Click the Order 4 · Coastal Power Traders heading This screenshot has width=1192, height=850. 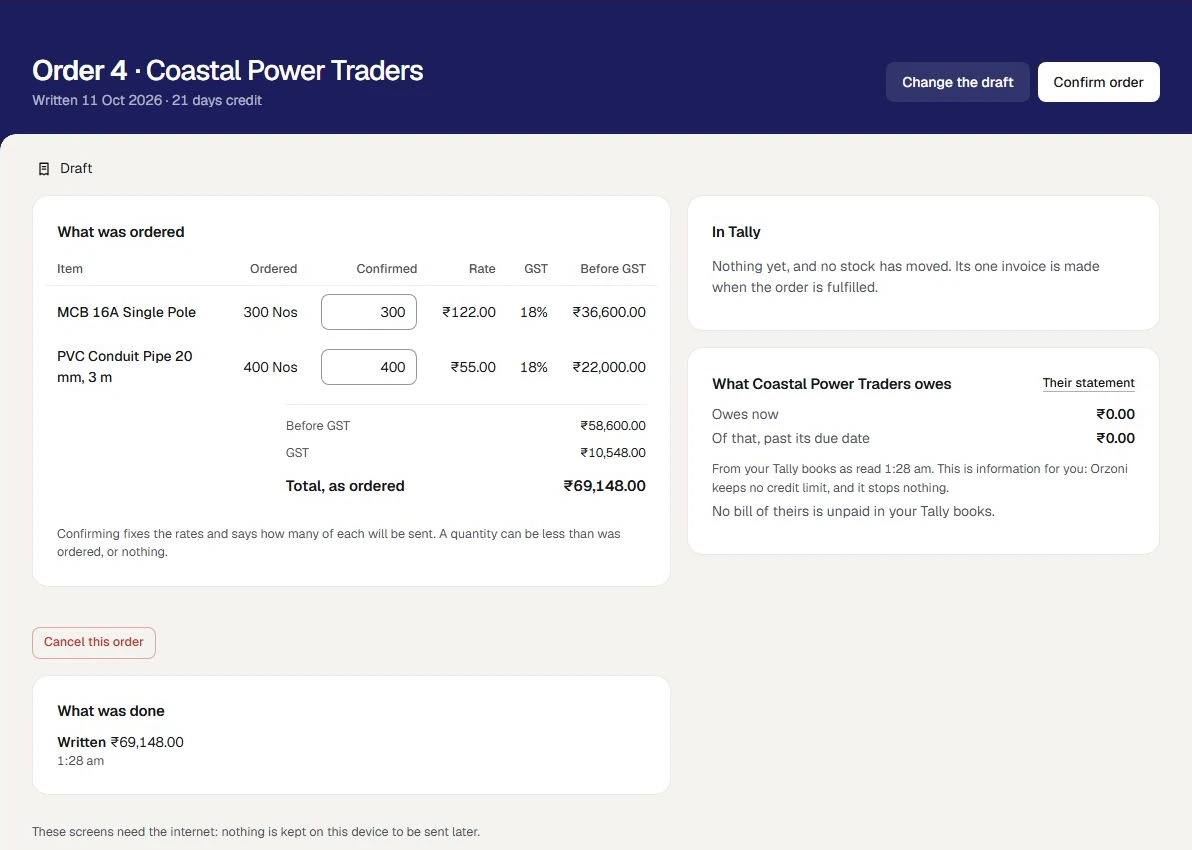227,71
